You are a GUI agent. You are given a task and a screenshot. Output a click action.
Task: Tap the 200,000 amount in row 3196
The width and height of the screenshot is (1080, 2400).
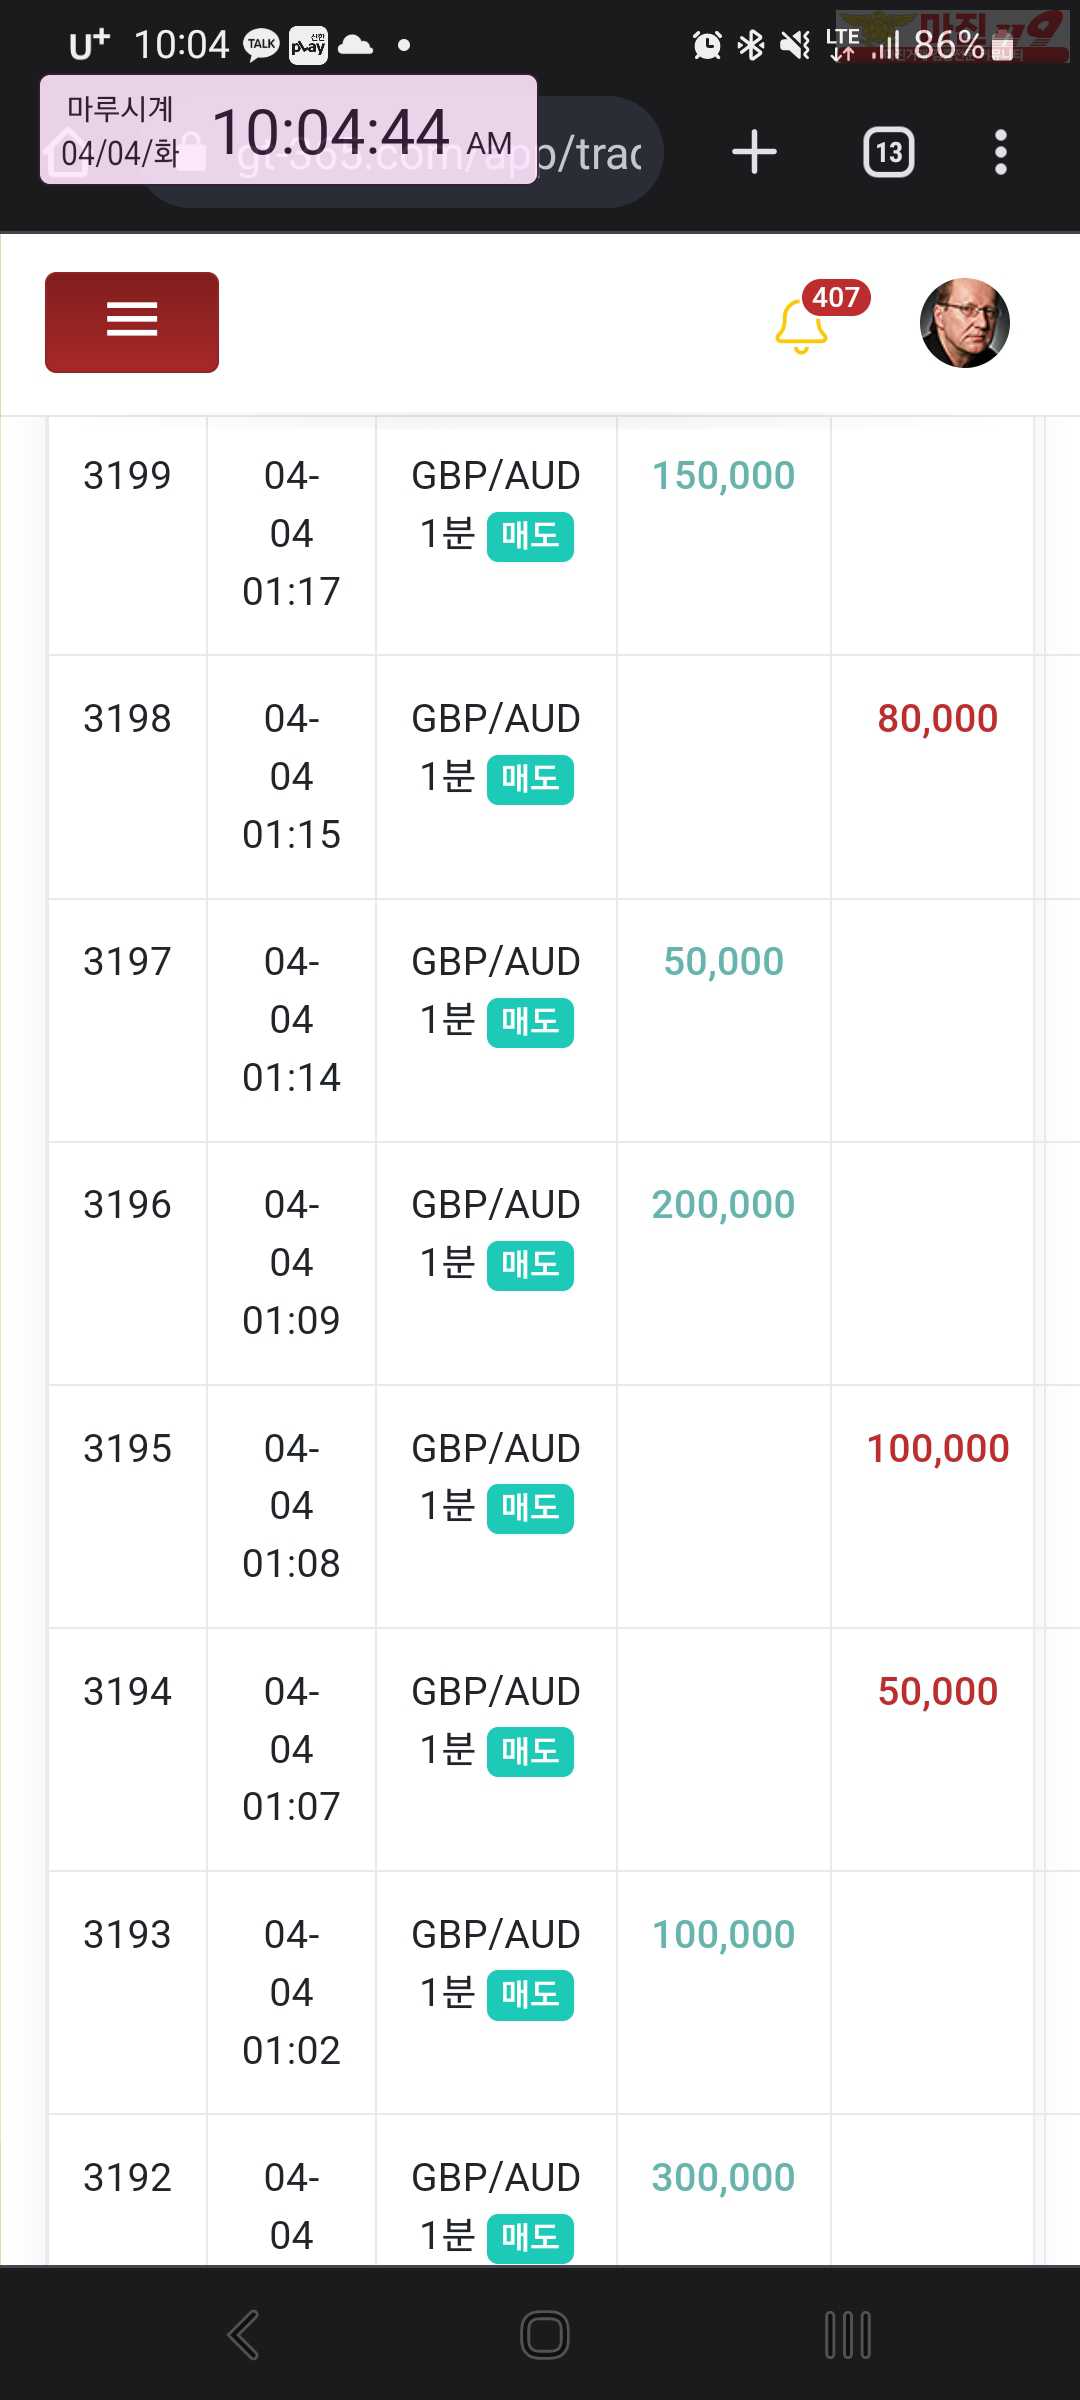click(723, 1205)
